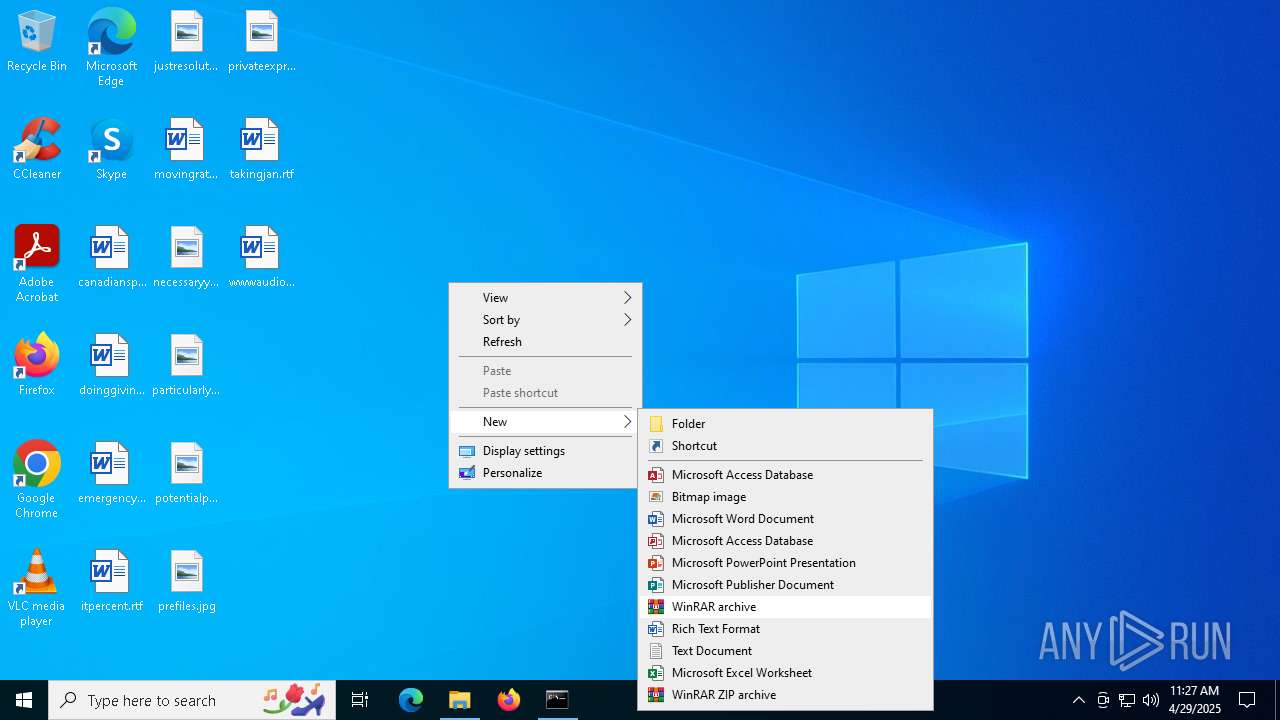The width and height of the screenshot is (1280, 720).
Task: Select the Firefox desktop shortcut
Action: click(37, 365)
